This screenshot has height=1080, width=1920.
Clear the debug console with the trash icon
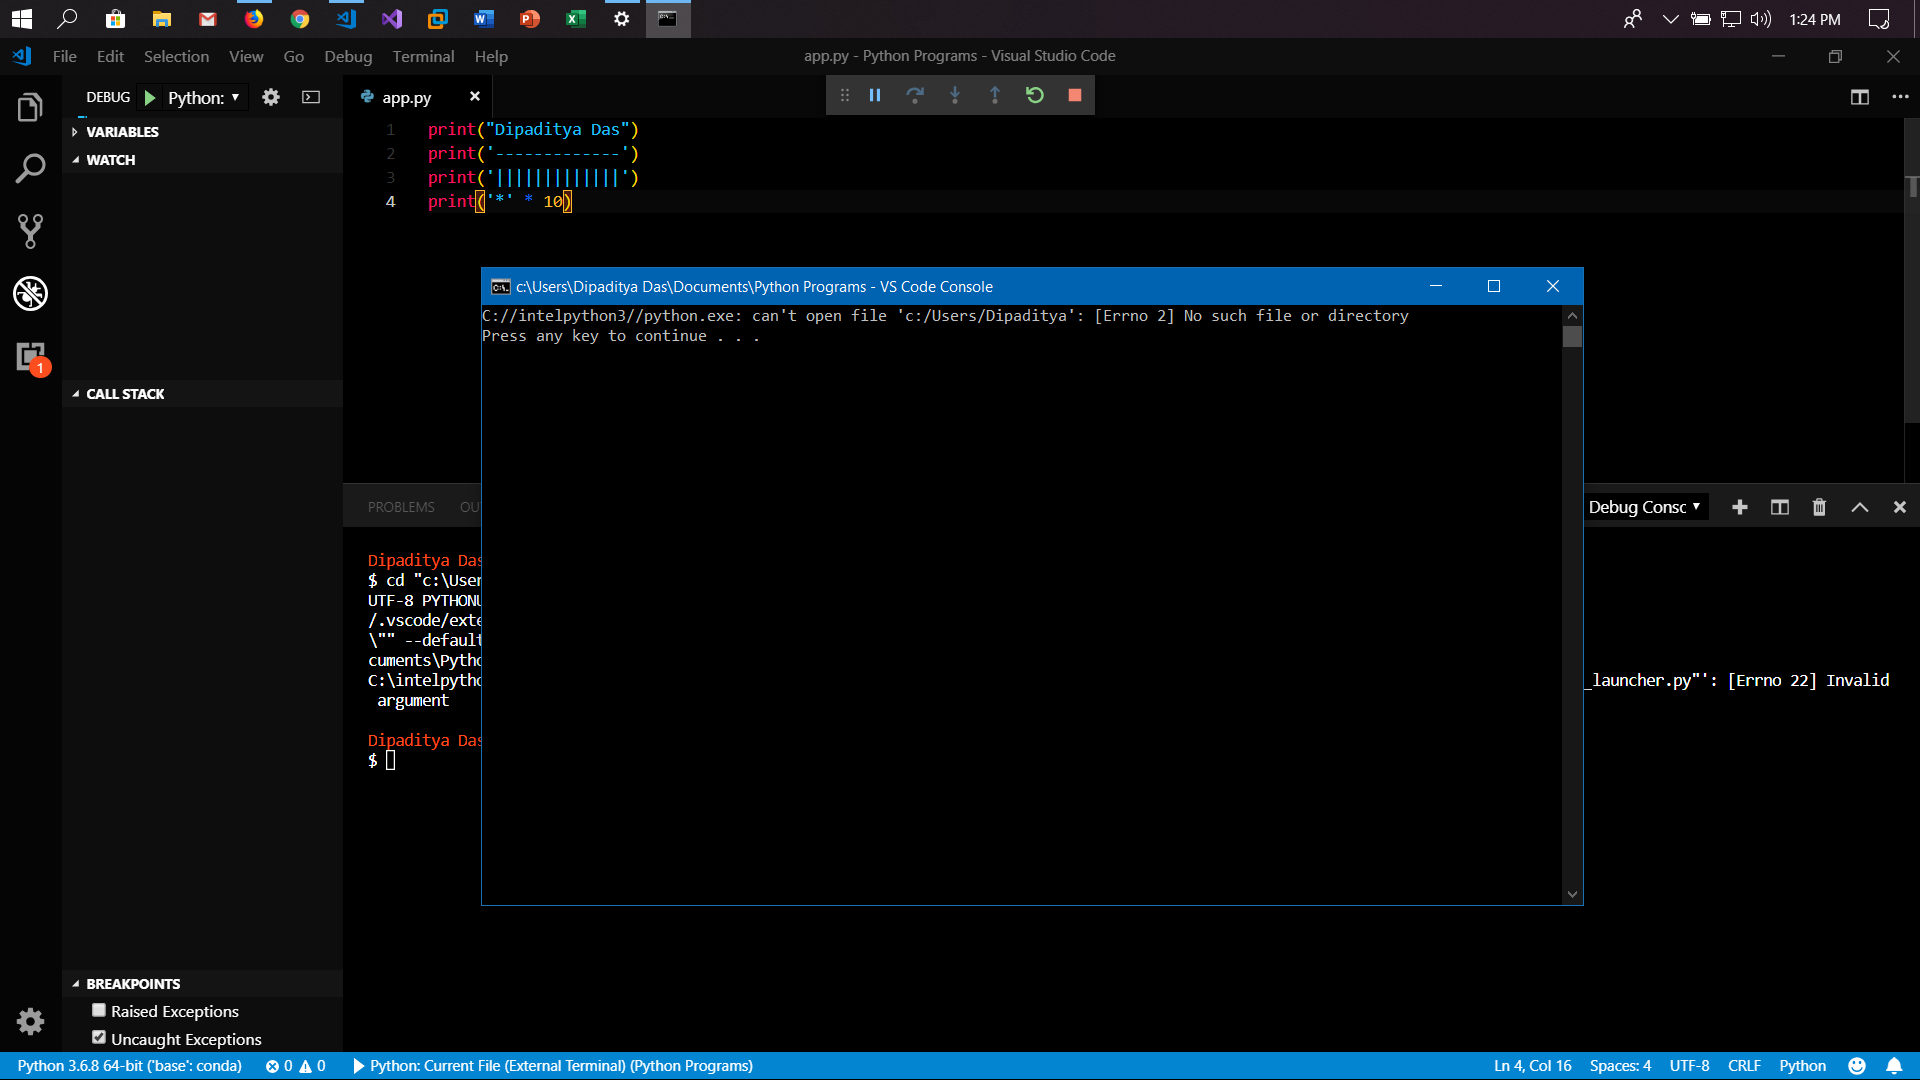(1818, 507)
